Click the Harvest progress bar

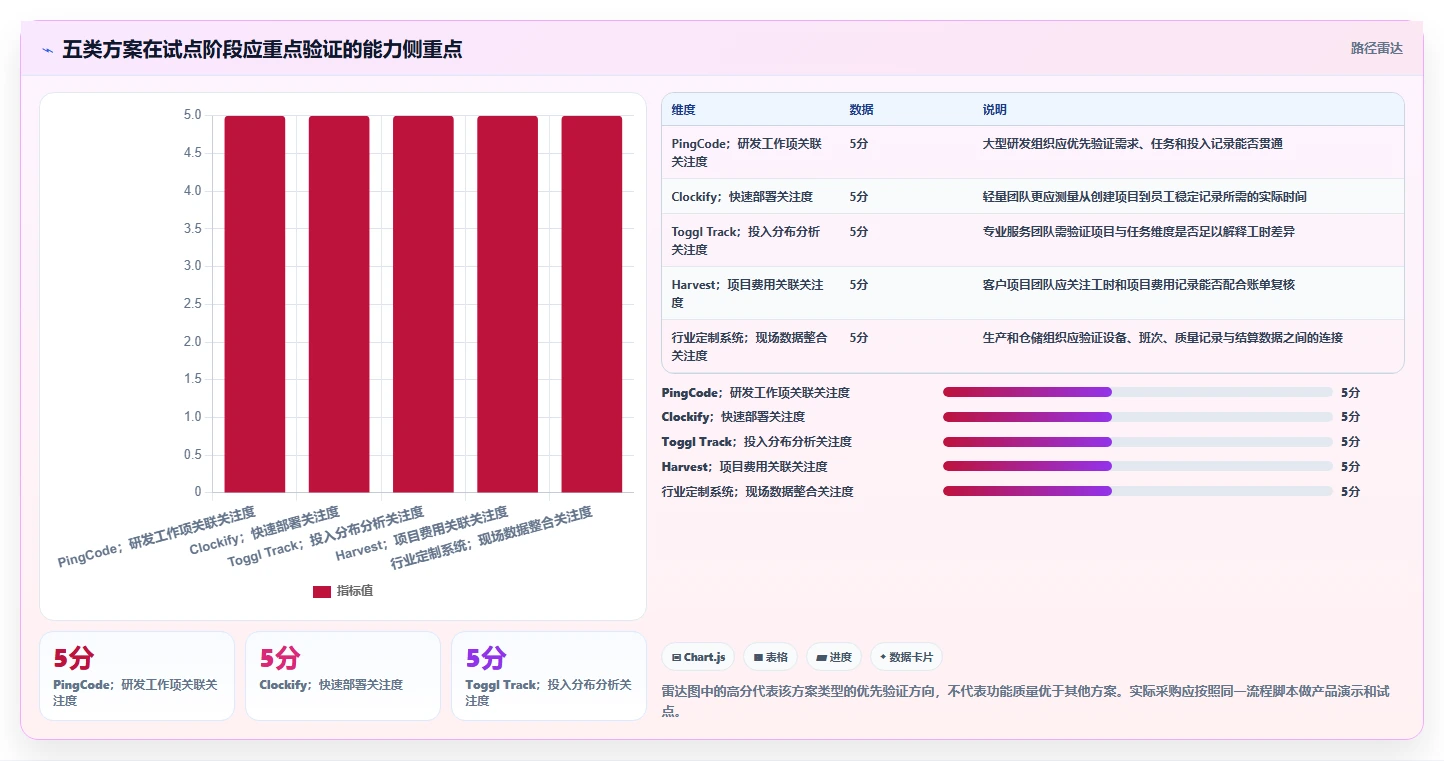pos(1138,467)
